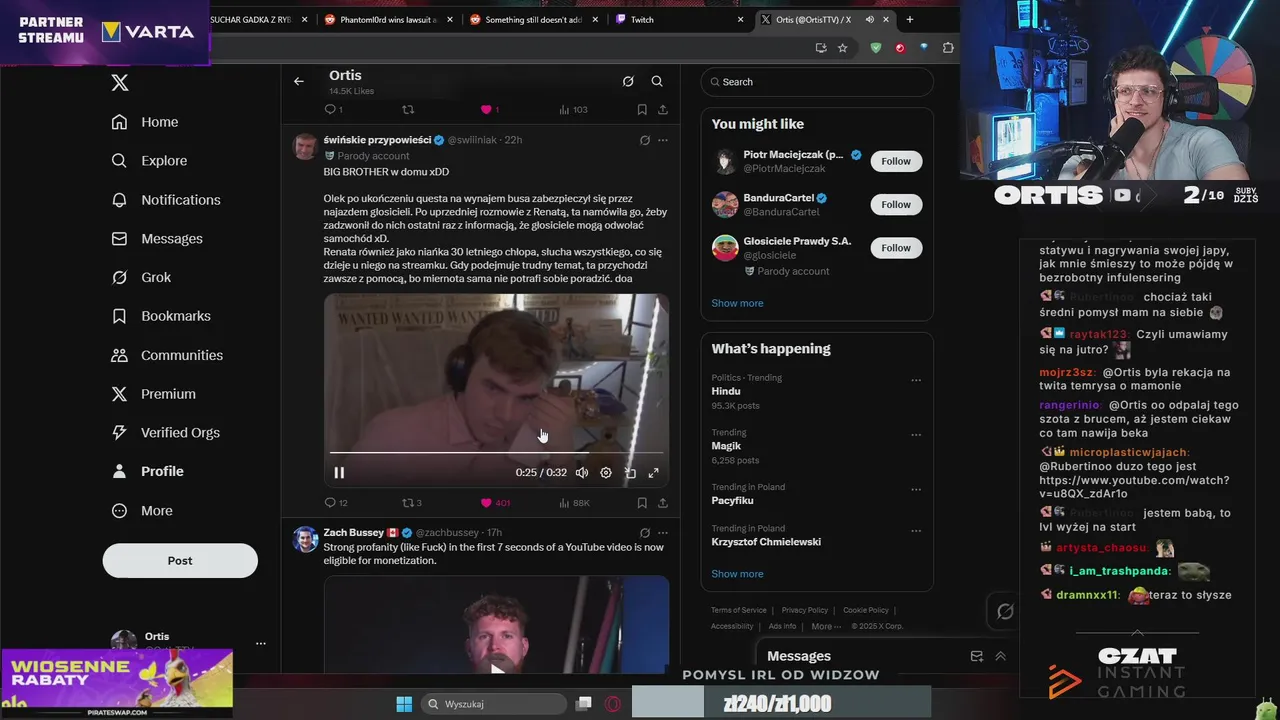The height and width of the screenshot is (720, 1280).
Task: Open Verified Orgs in sidebar
Action: click(165, 433)
